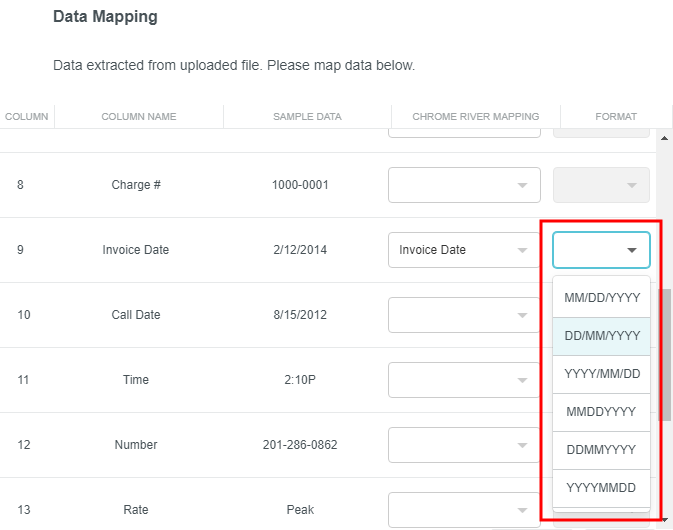Image resolution: width=673 pixels, height=530 pixels.
Task: Select YYYYMMDD format option
Action: (601, 488)
